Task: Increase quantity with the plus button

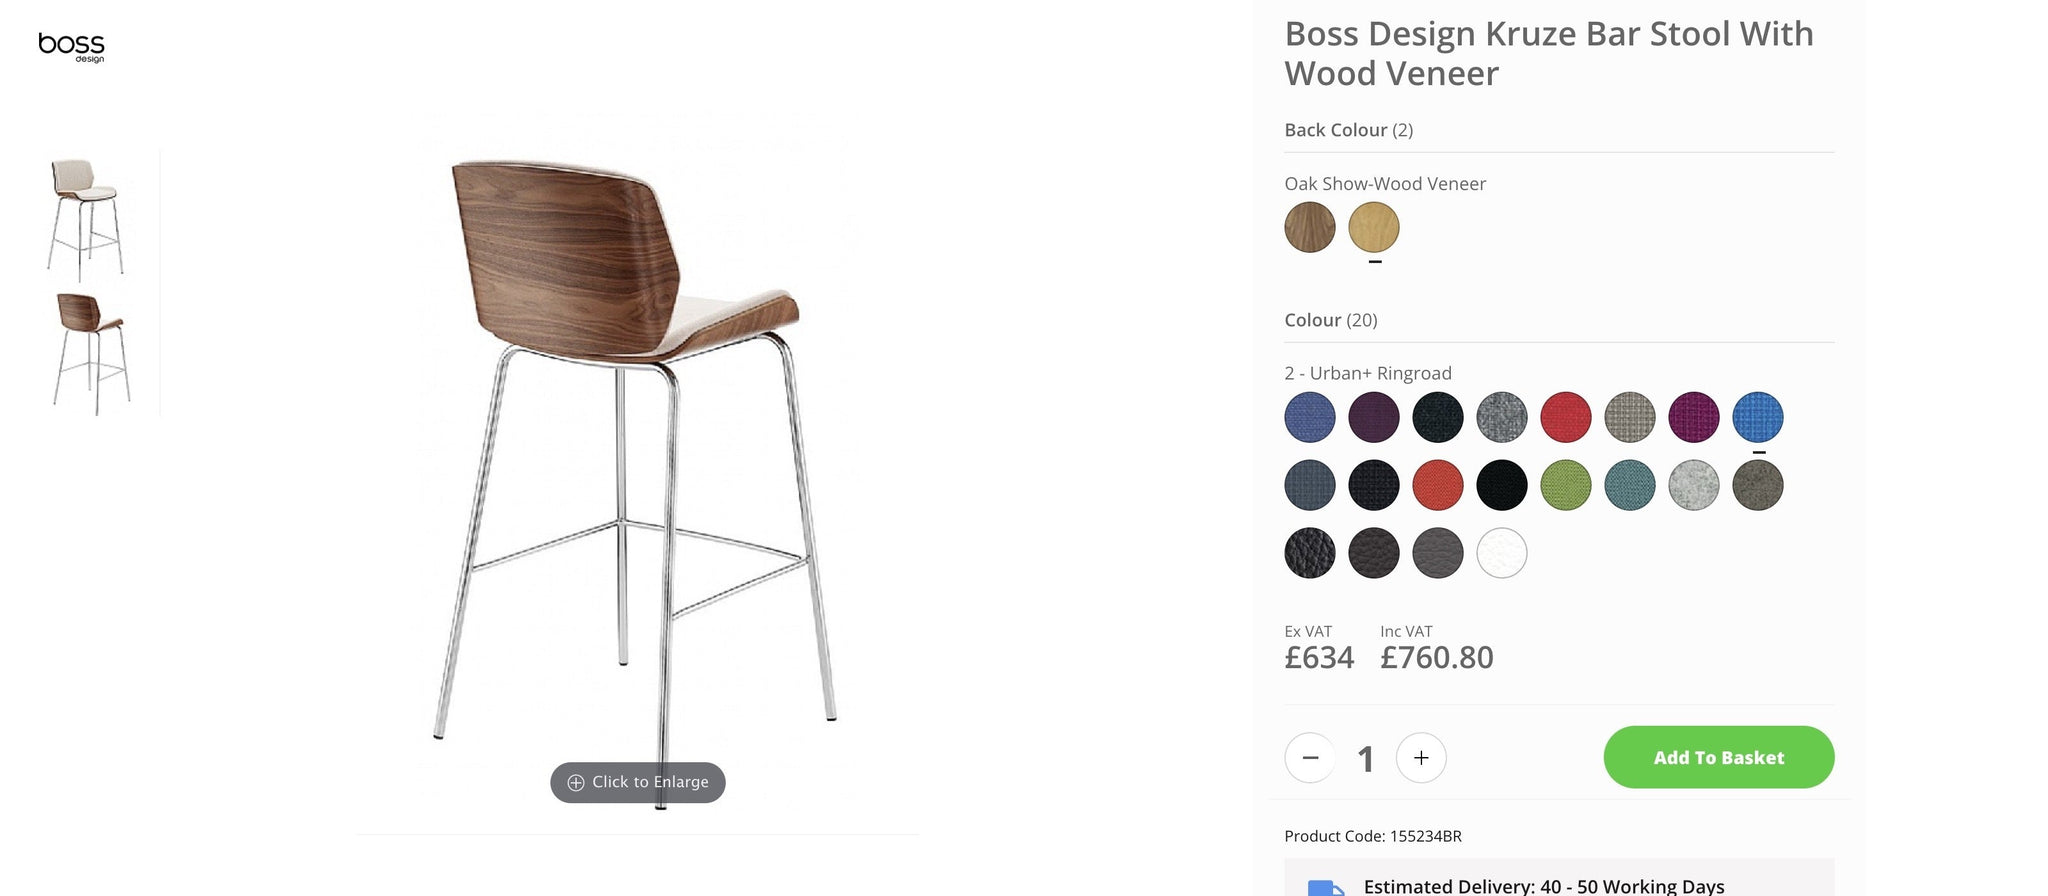Action: [x=1421, y=758]
